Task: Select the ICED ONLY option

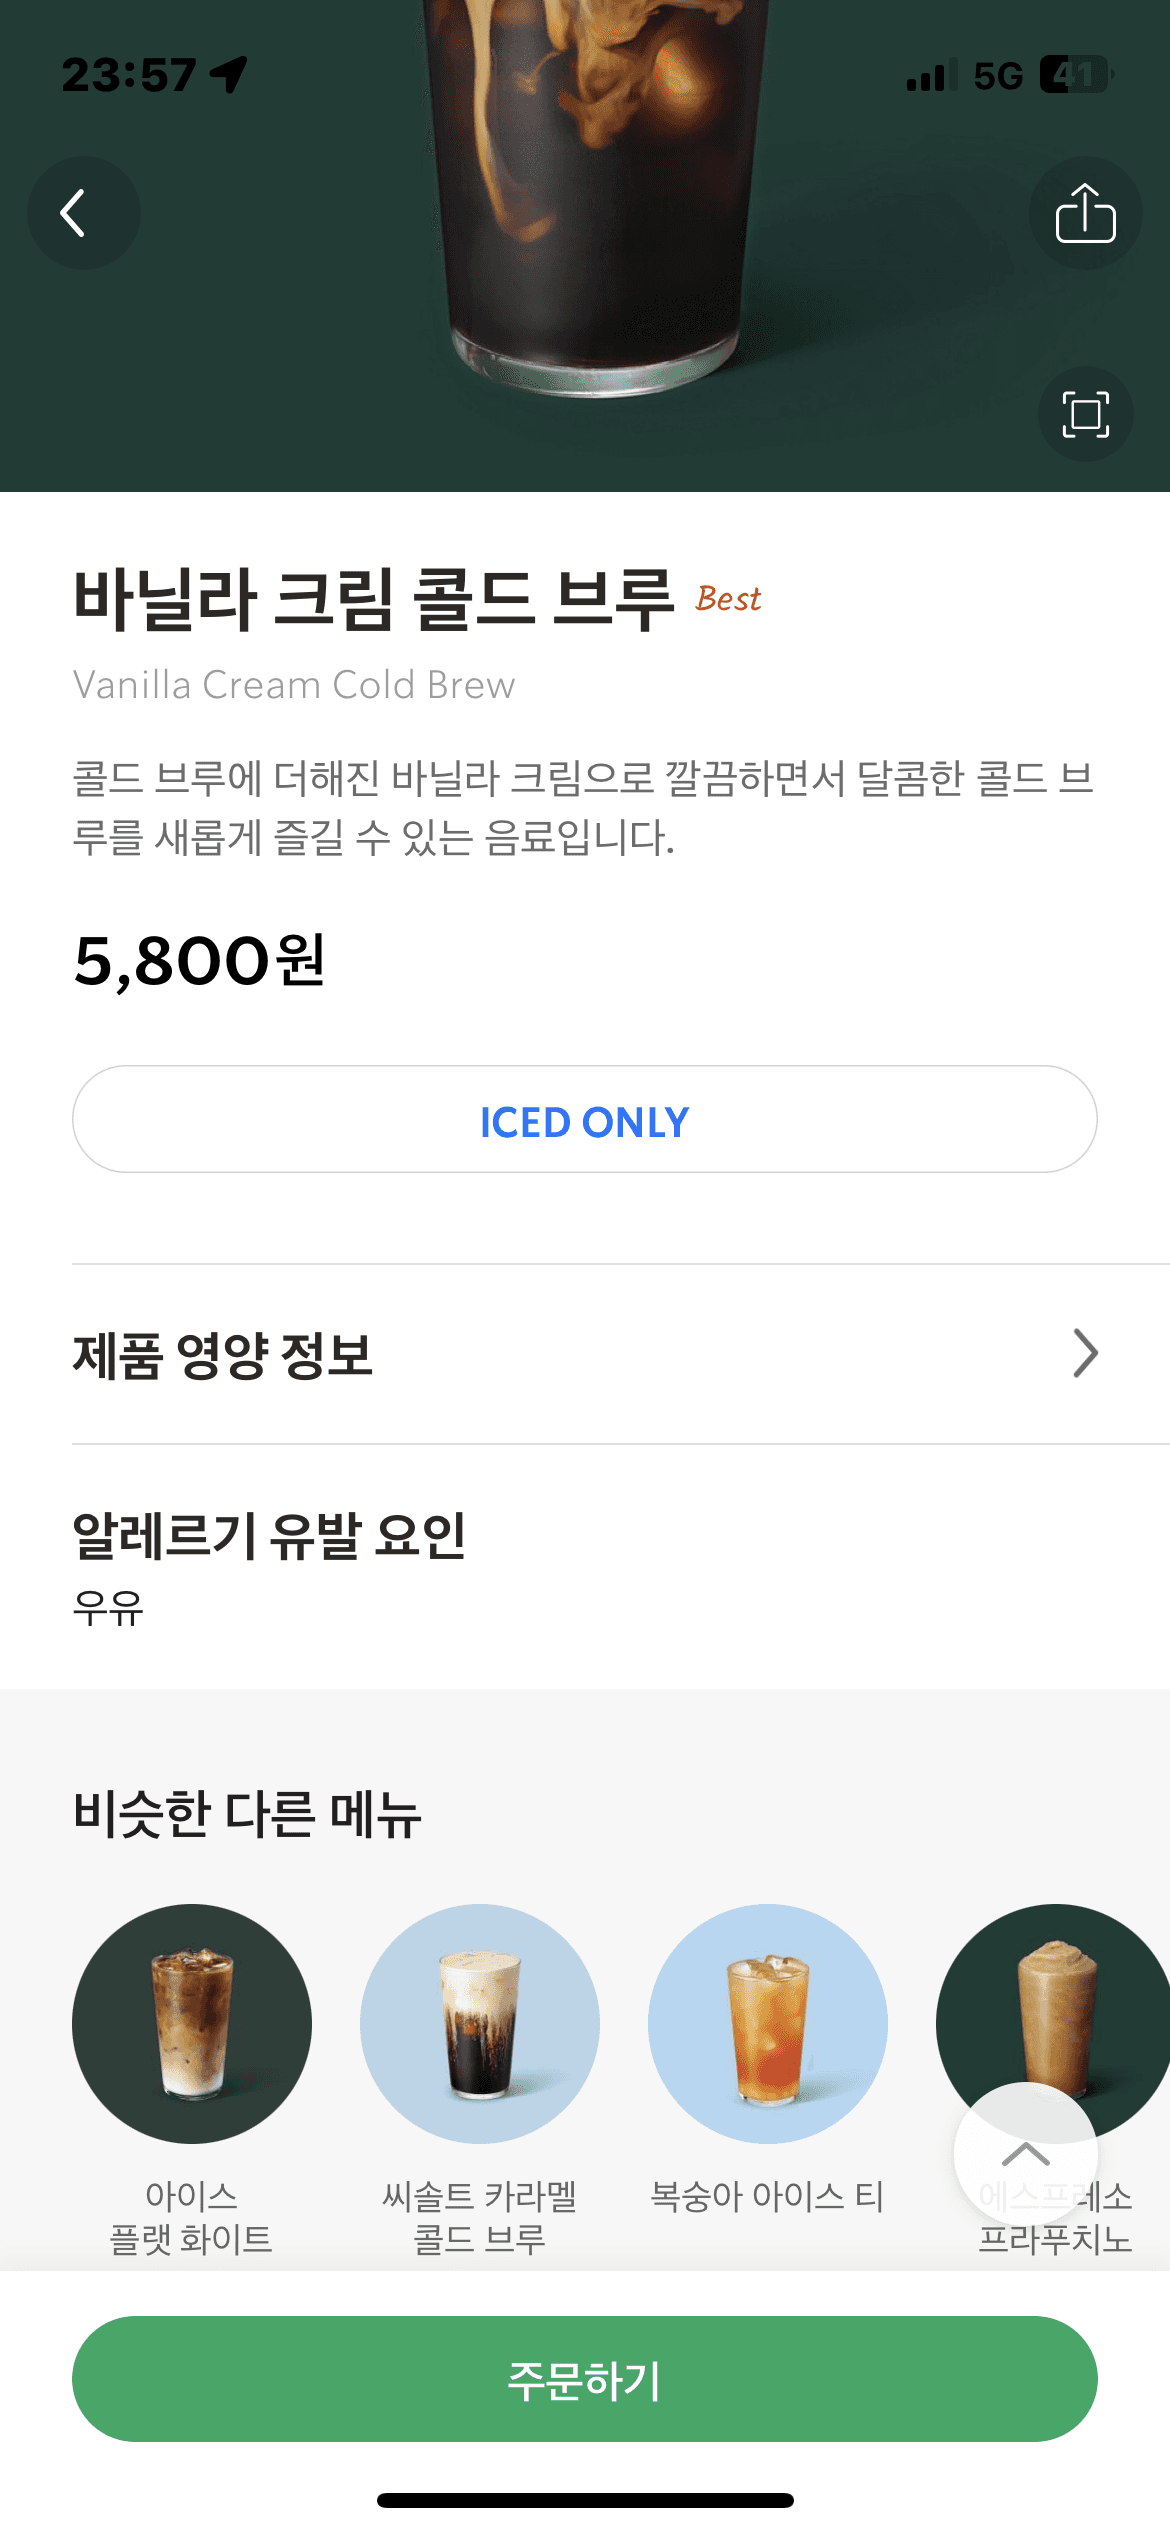Action: 584,1120
